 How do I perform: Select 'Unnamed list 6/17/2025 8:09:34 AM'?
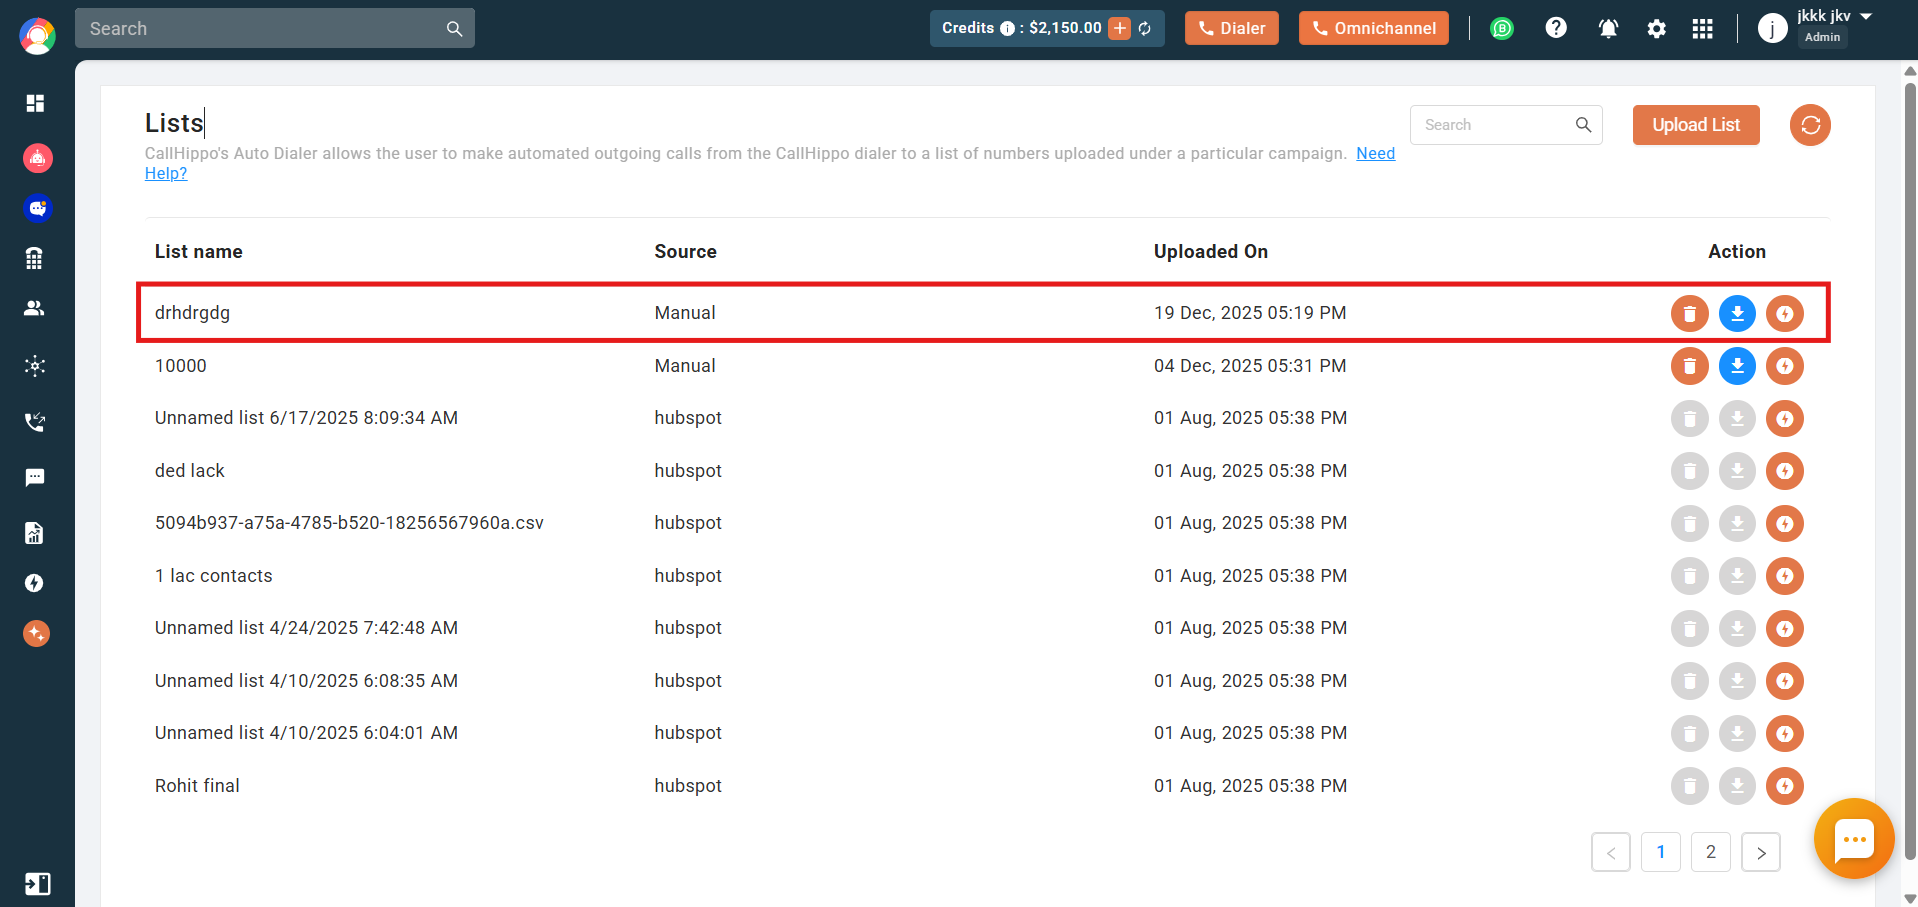(x=306, y=418)
